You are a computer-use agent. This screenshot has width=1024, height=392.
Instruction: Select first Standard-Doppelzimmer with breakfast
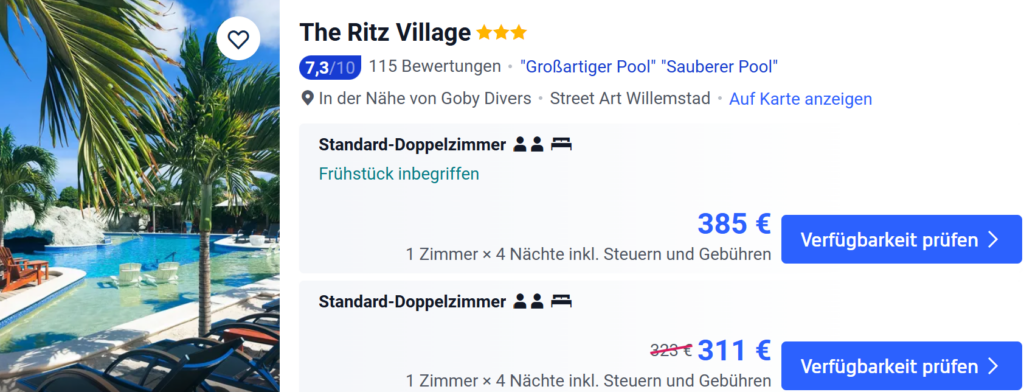[x=412, y=144]
